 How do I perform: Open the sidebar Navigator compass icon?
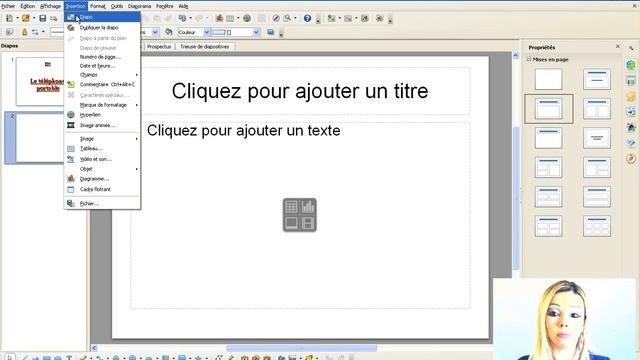[631, 158]
